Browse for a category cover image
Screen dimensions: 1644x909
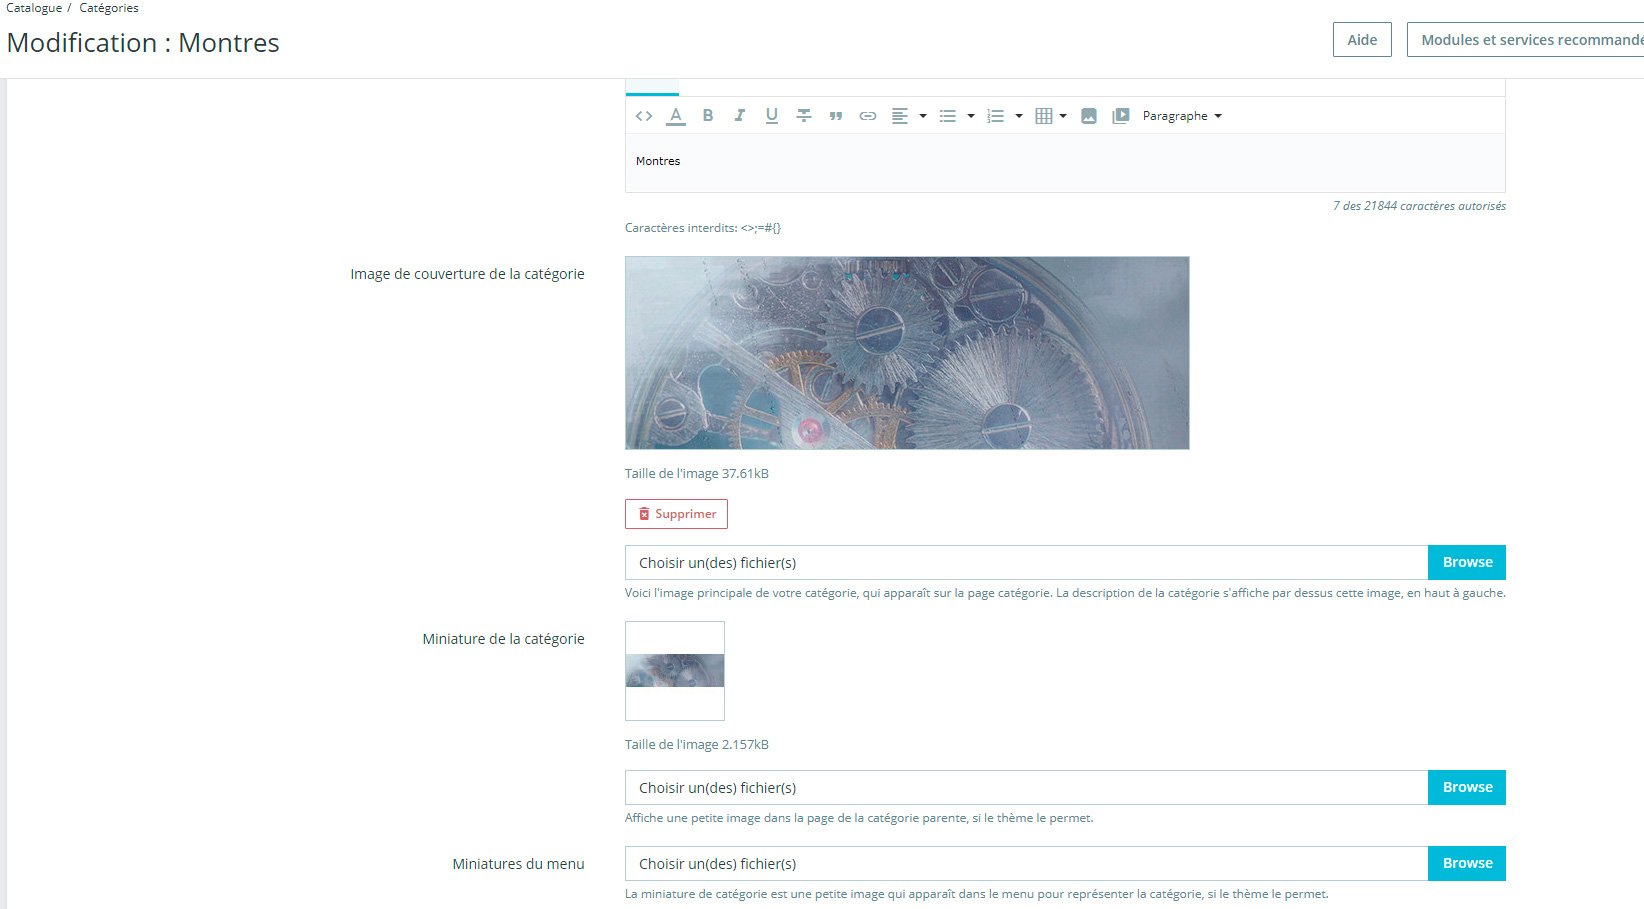point(1467,562)
